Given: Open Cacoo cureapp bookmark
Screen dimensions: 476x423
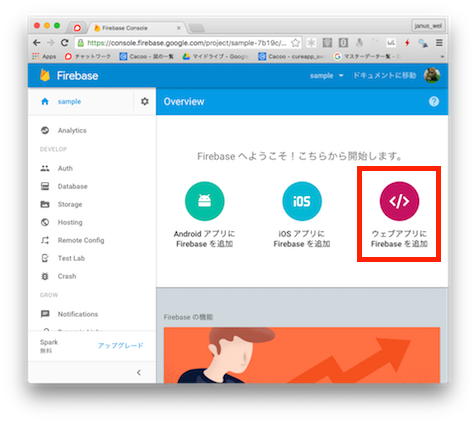Looking at the screenshot, I should (x=291, y=57).
